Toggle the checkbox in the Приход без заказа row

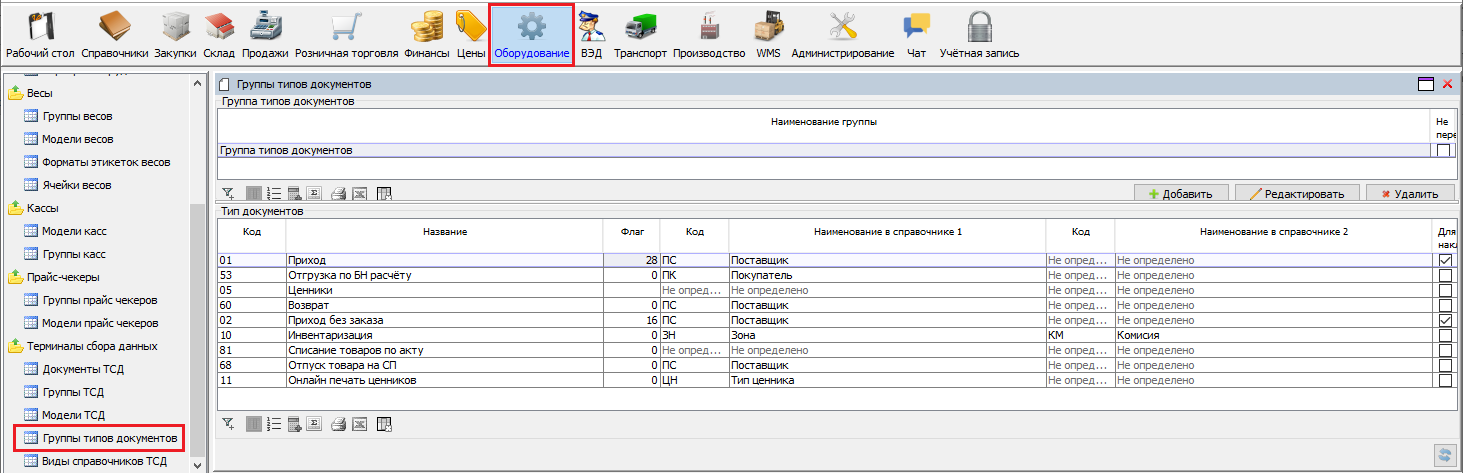click(x=1443, y=320)
